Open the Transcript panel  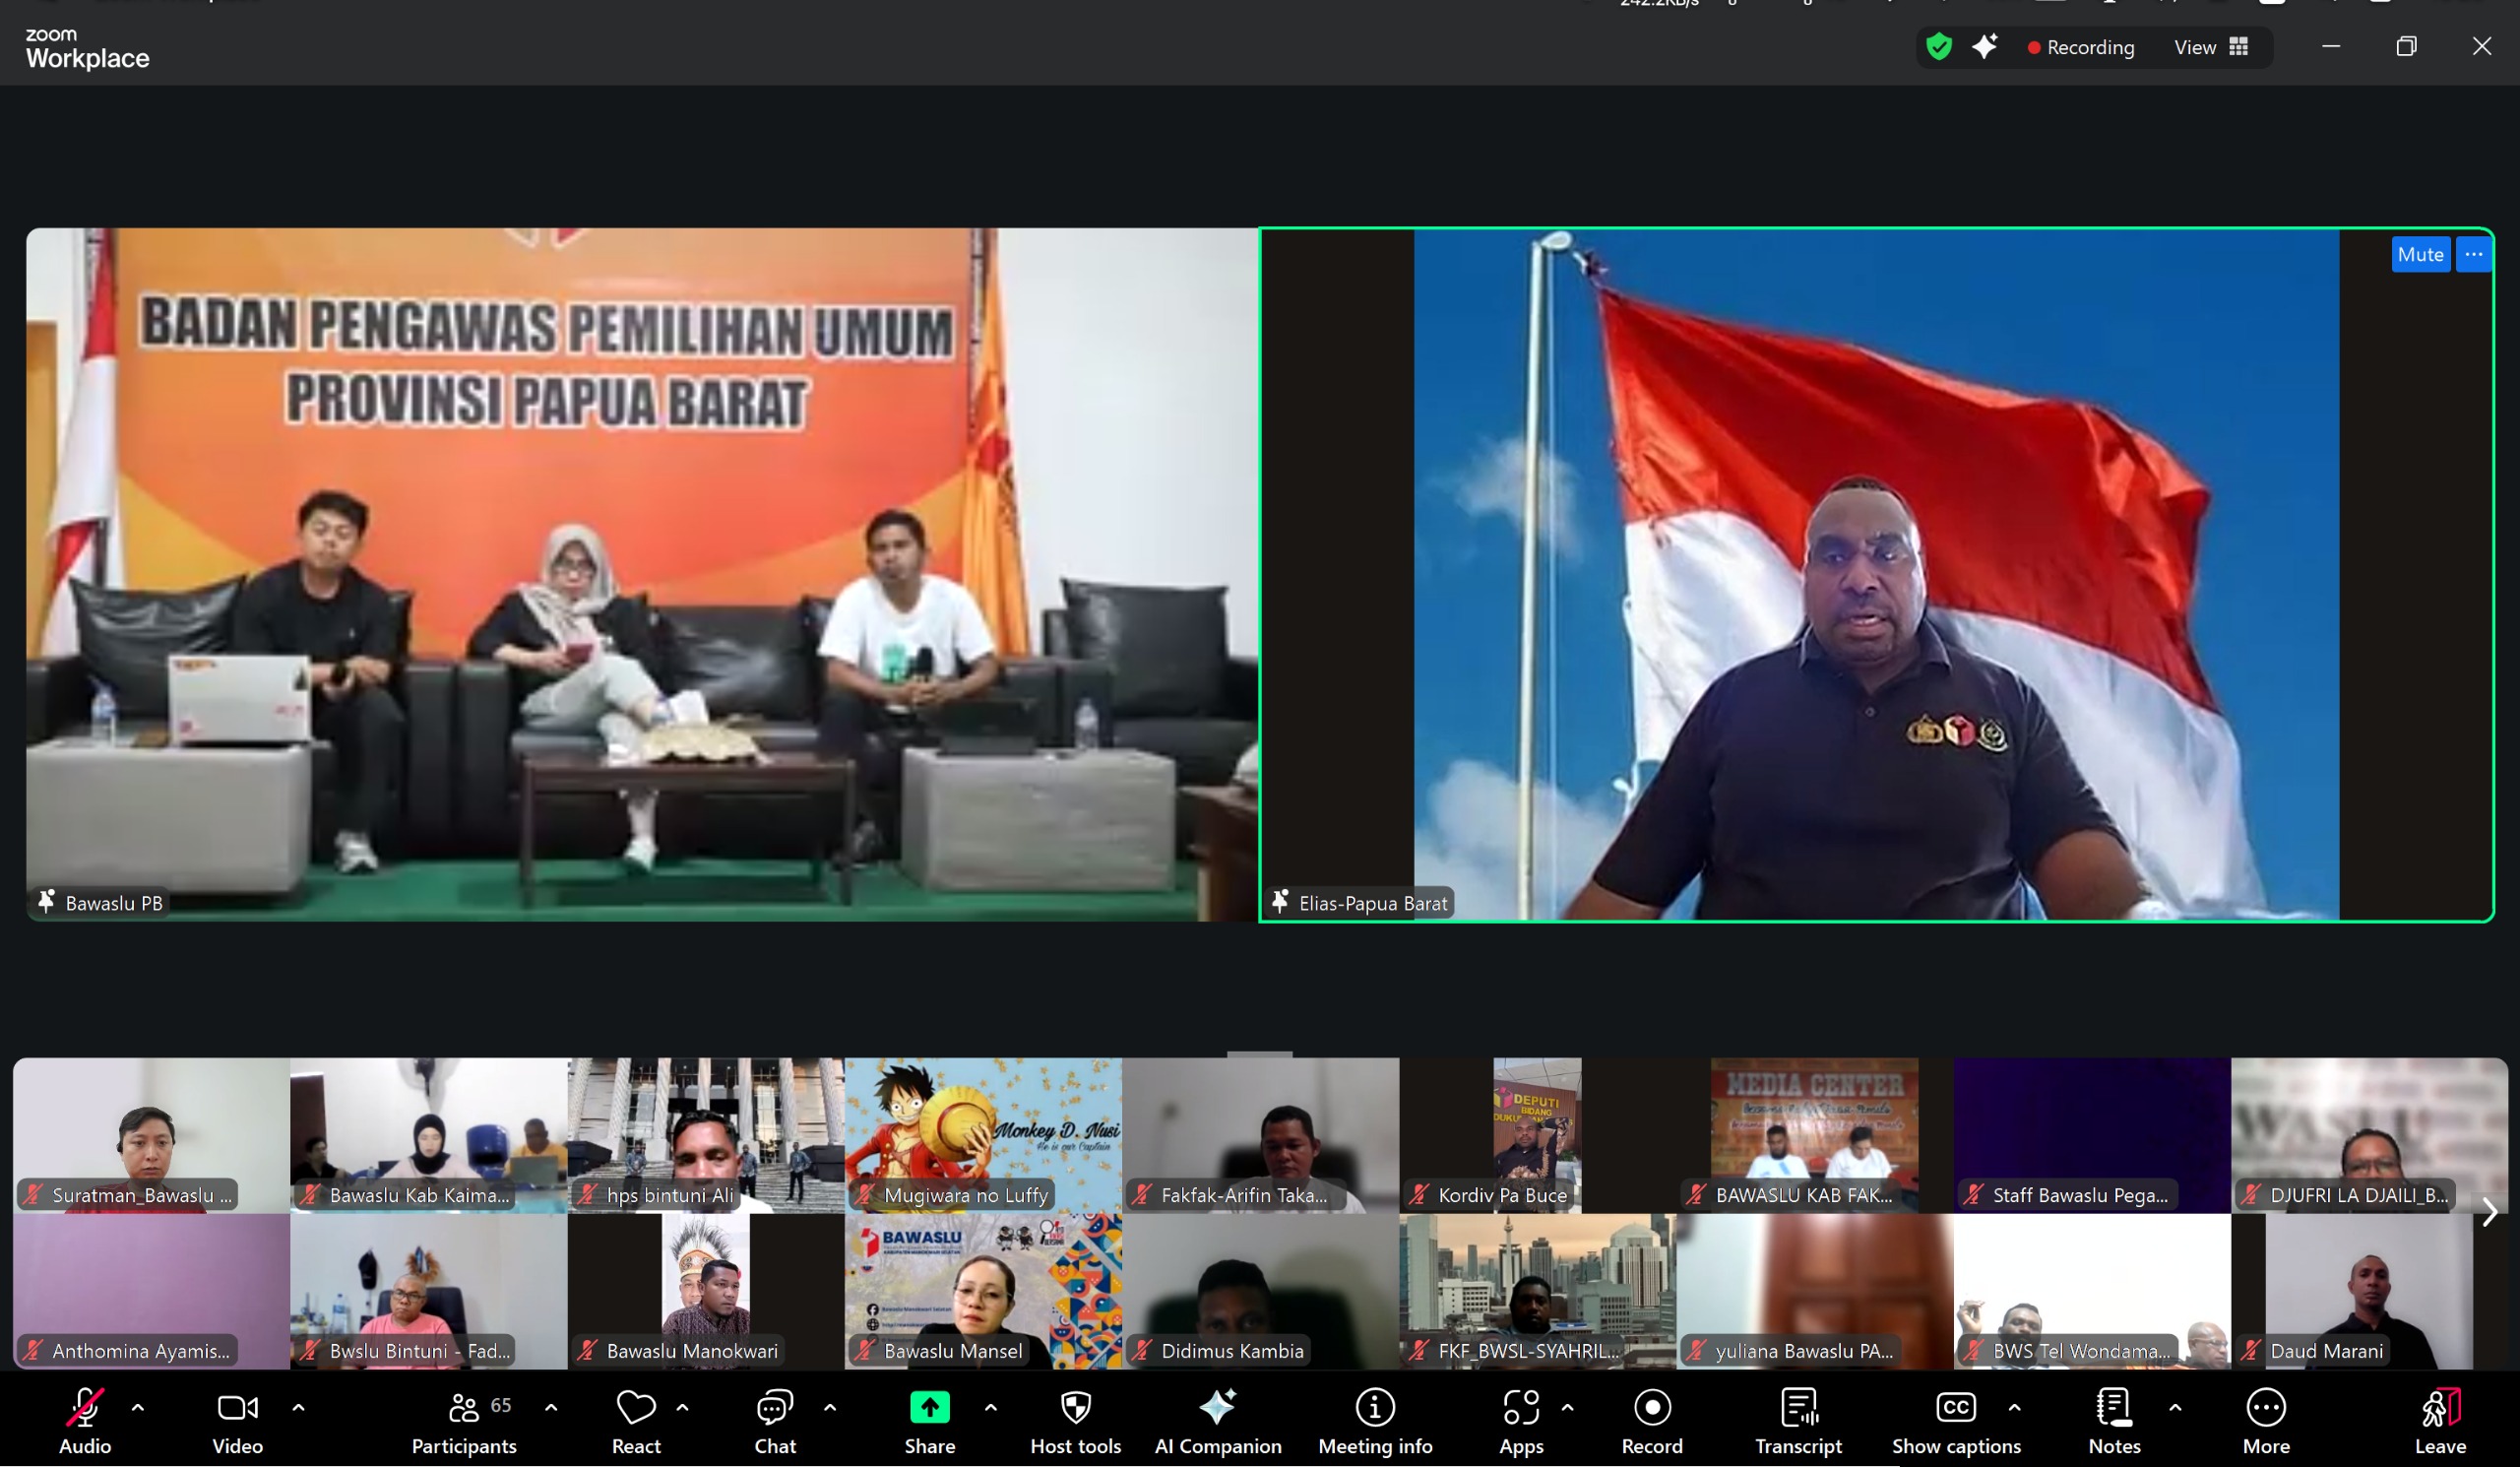pyautogui.click(x=1797, y=1420)
